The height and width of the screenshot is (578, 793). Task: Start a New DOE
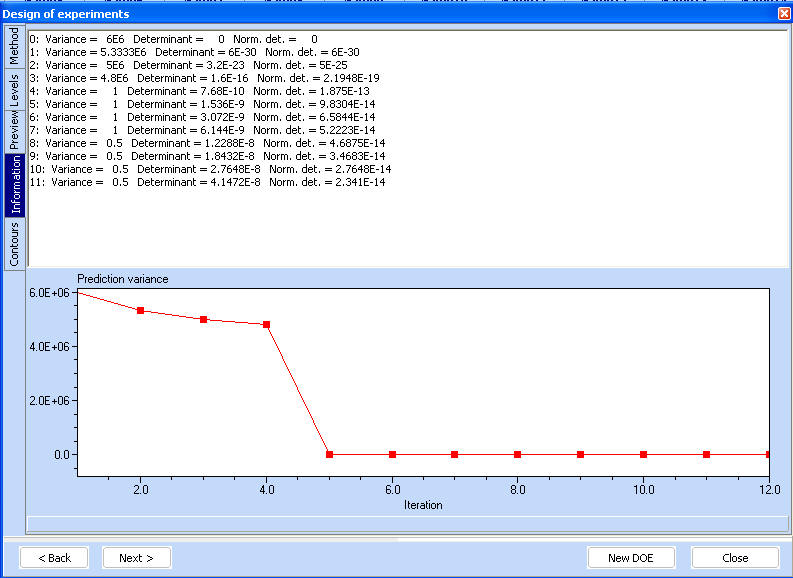[x=630, y=558]
